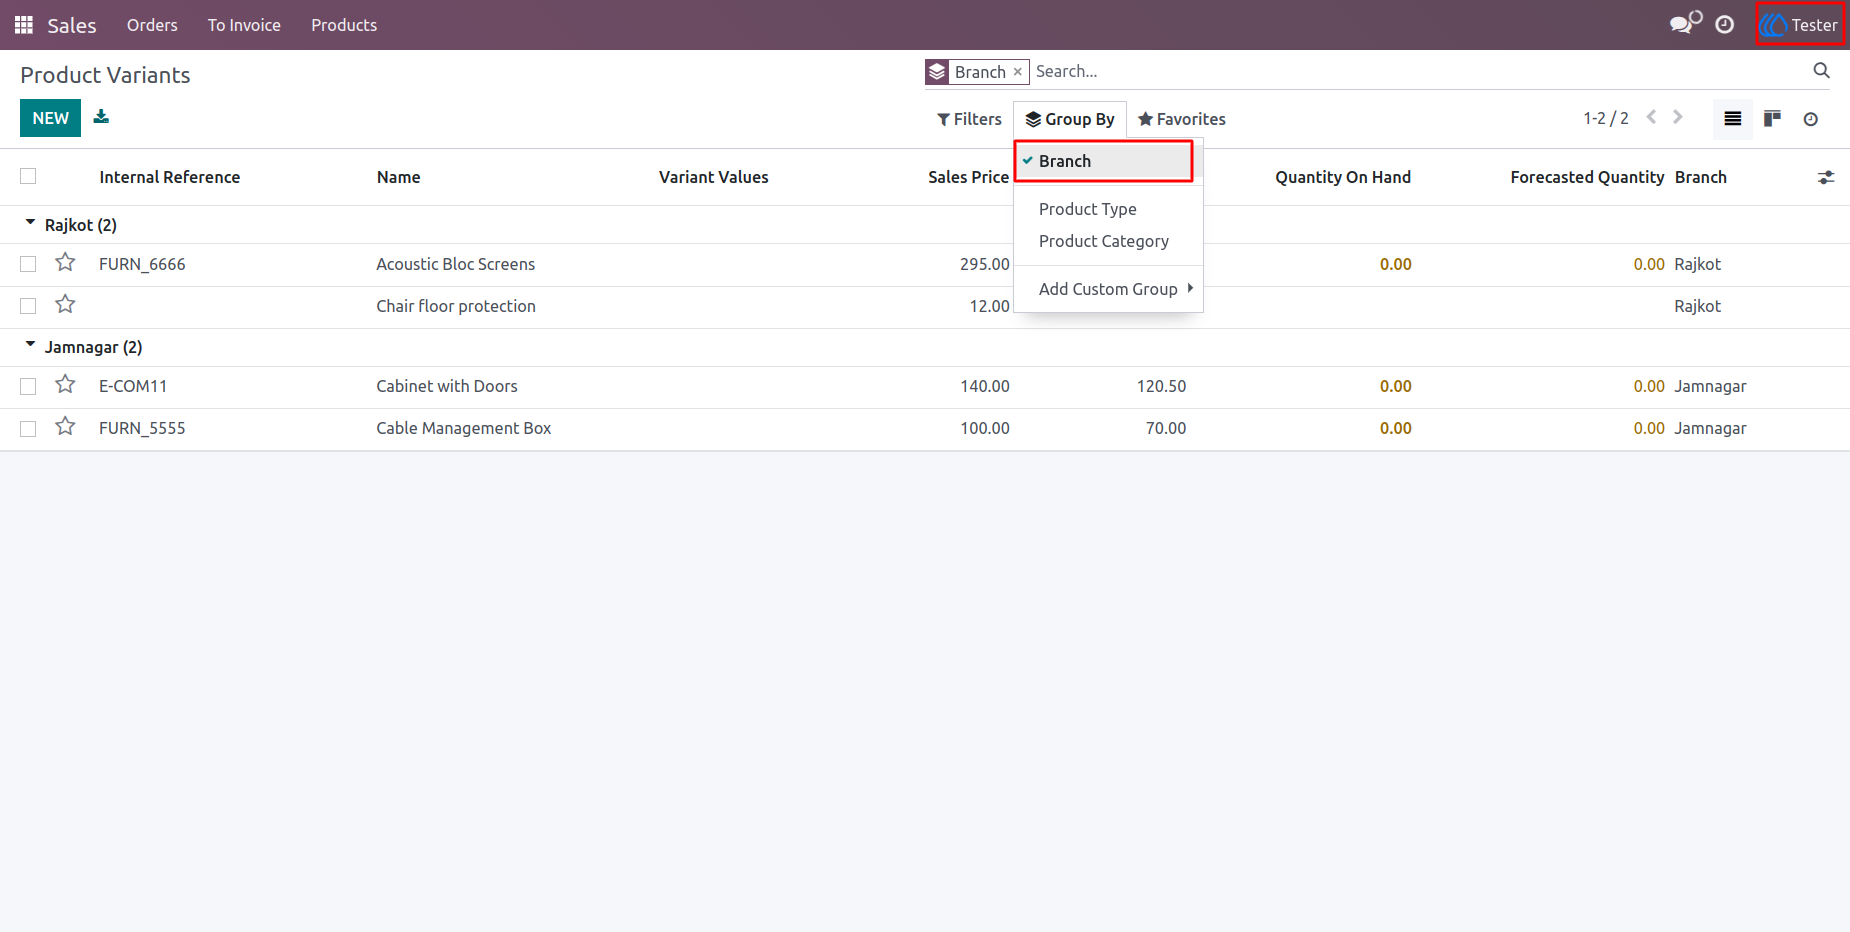Check the FURN_6666 row checkbox
1850x932 pixels.
click(28, 264)
